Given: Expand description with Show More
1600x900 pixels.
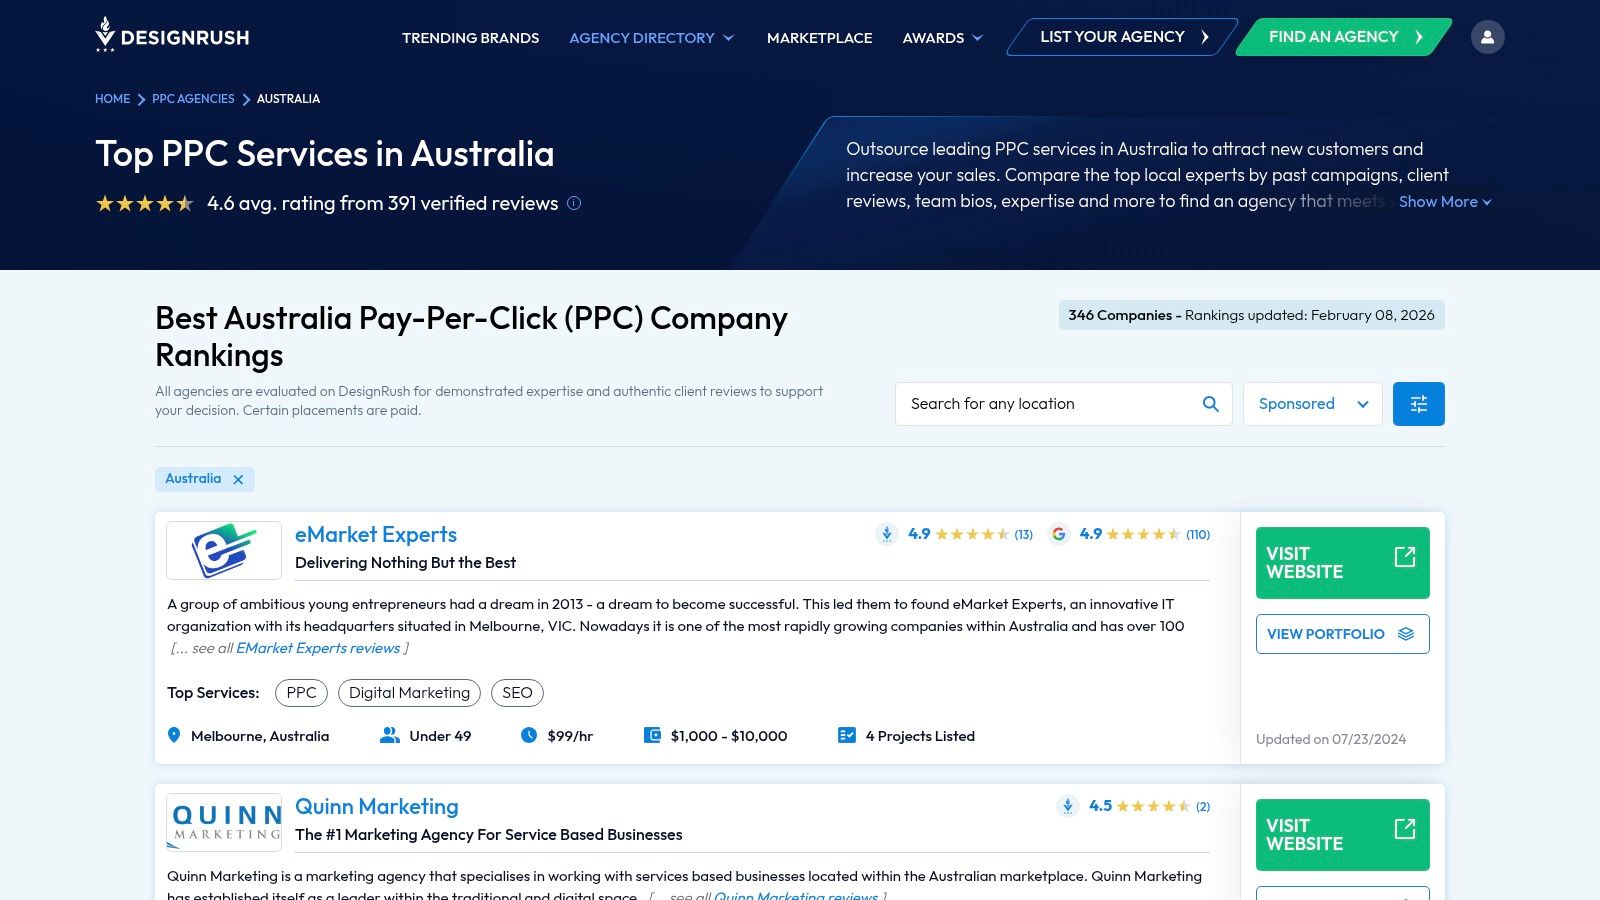Looking at the screenshot, I should pos(1445,202).
